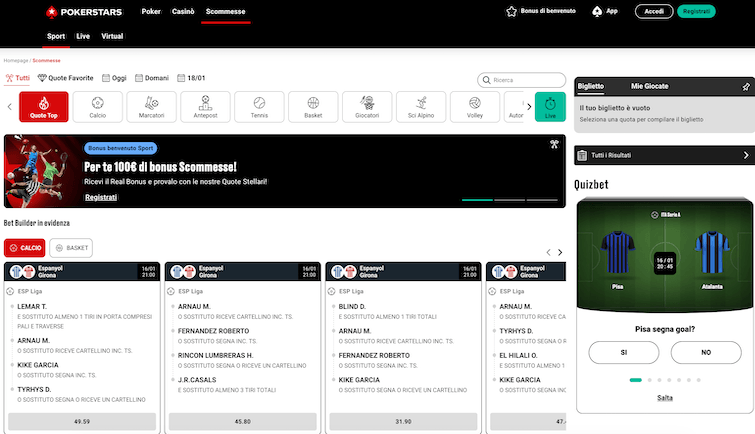
Task: Open the Antepost category
Action: coord(206,107)
